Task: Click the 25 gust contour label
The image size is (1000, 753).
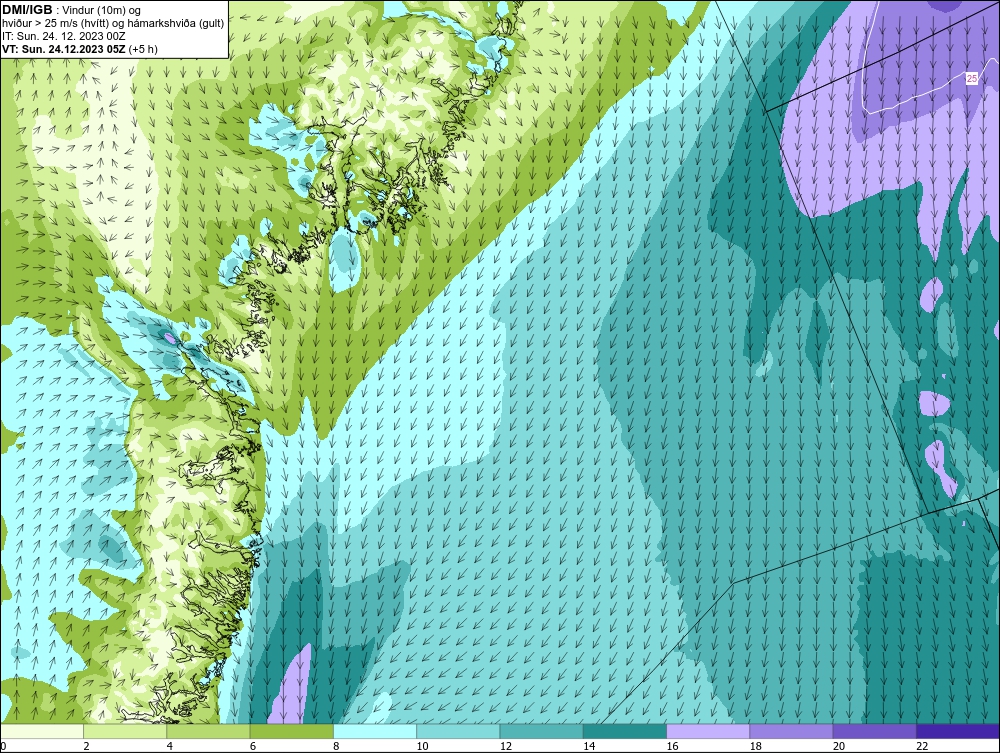Action: coord(972,78)
